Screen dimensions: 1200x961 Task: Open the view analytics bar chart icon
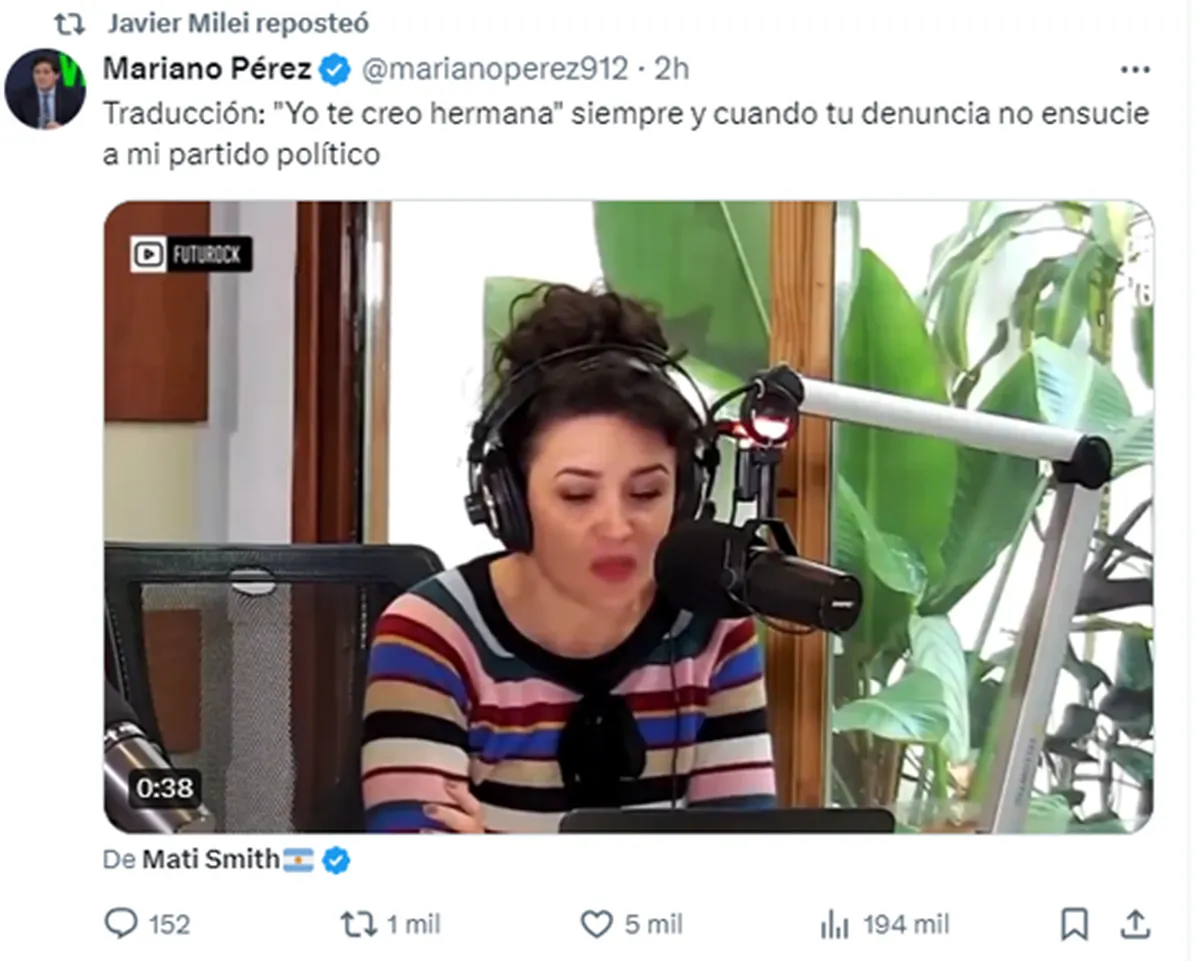click(x=834, y=925)
